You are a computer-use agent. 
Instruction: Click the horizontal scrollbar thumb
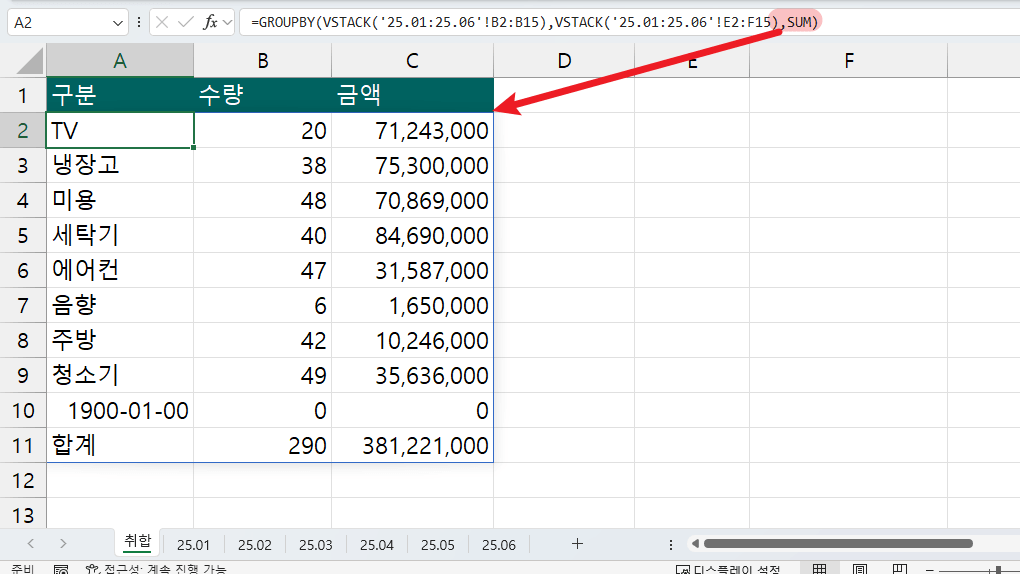838,543
